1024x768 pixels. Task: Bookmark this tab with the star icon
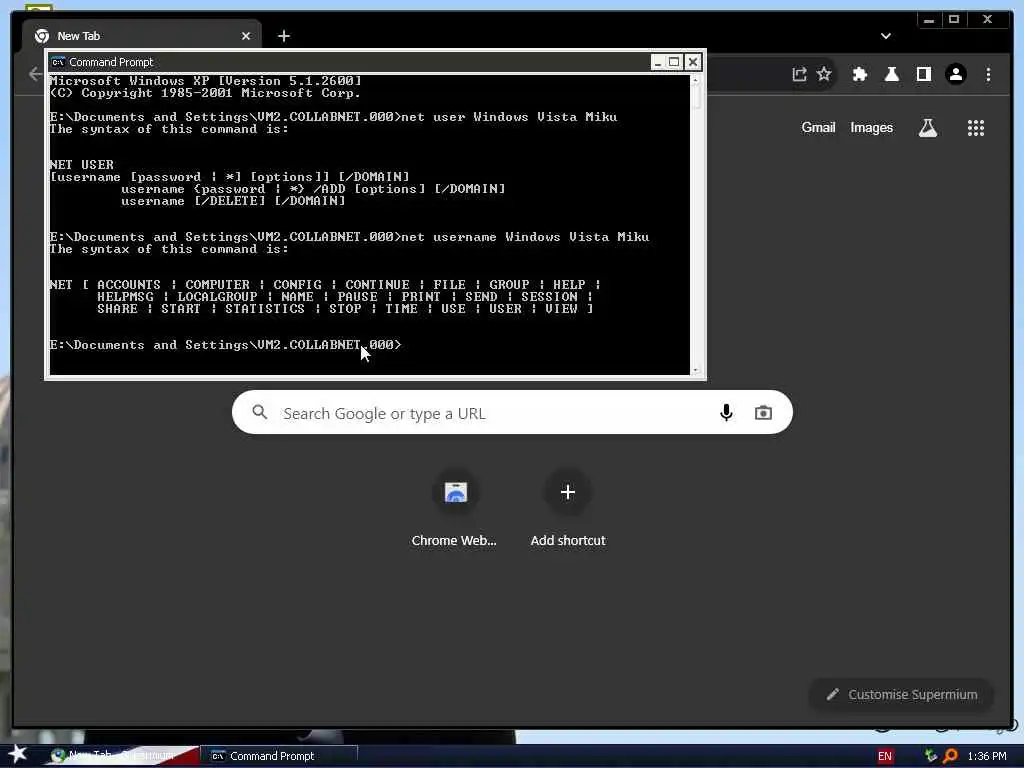point(824,74)
